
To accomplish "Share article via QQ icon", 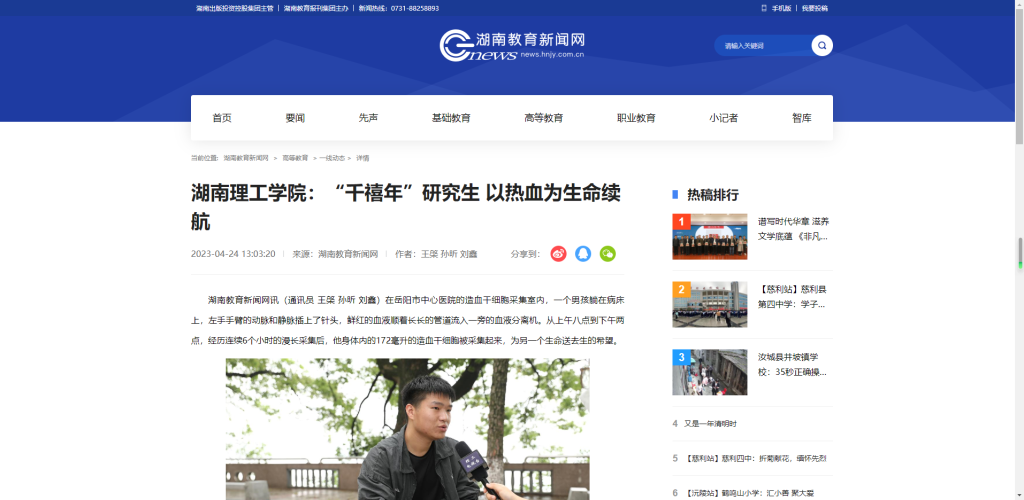I will pyautogui.click(x=583, y=254).
